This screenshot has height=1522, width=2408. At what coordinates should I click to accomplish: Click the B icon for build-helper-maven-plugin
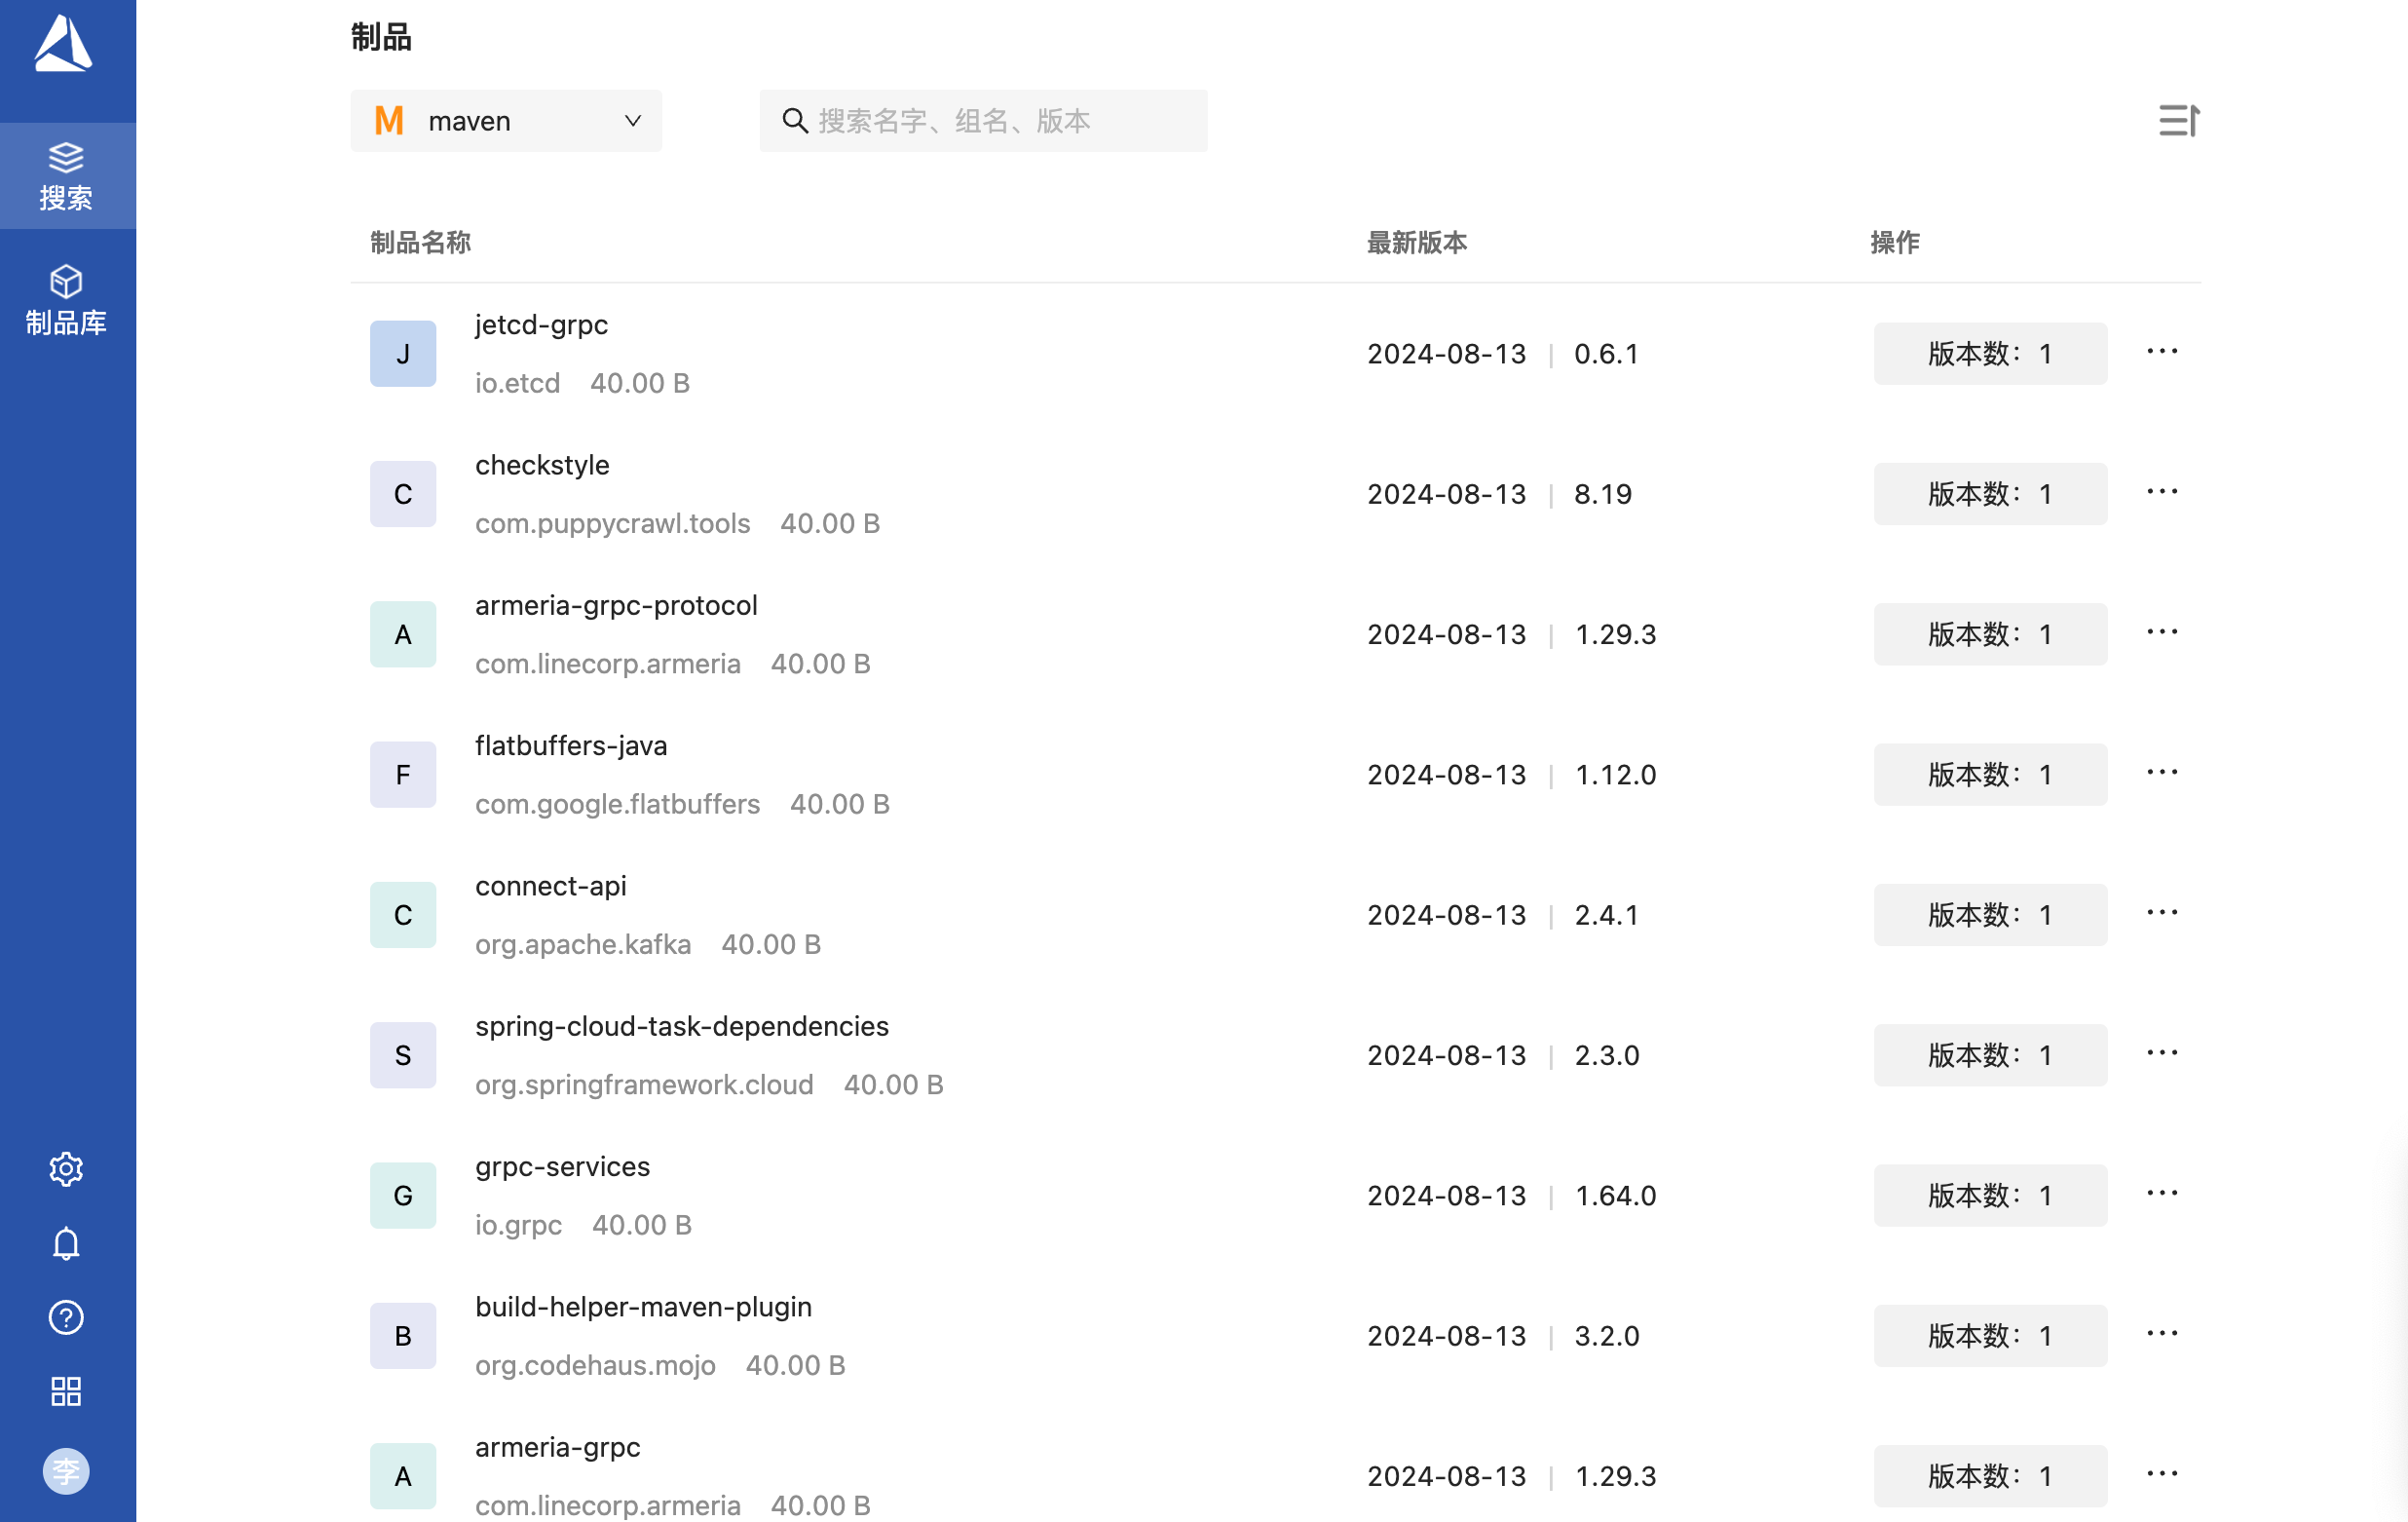tap(403, 1335)
